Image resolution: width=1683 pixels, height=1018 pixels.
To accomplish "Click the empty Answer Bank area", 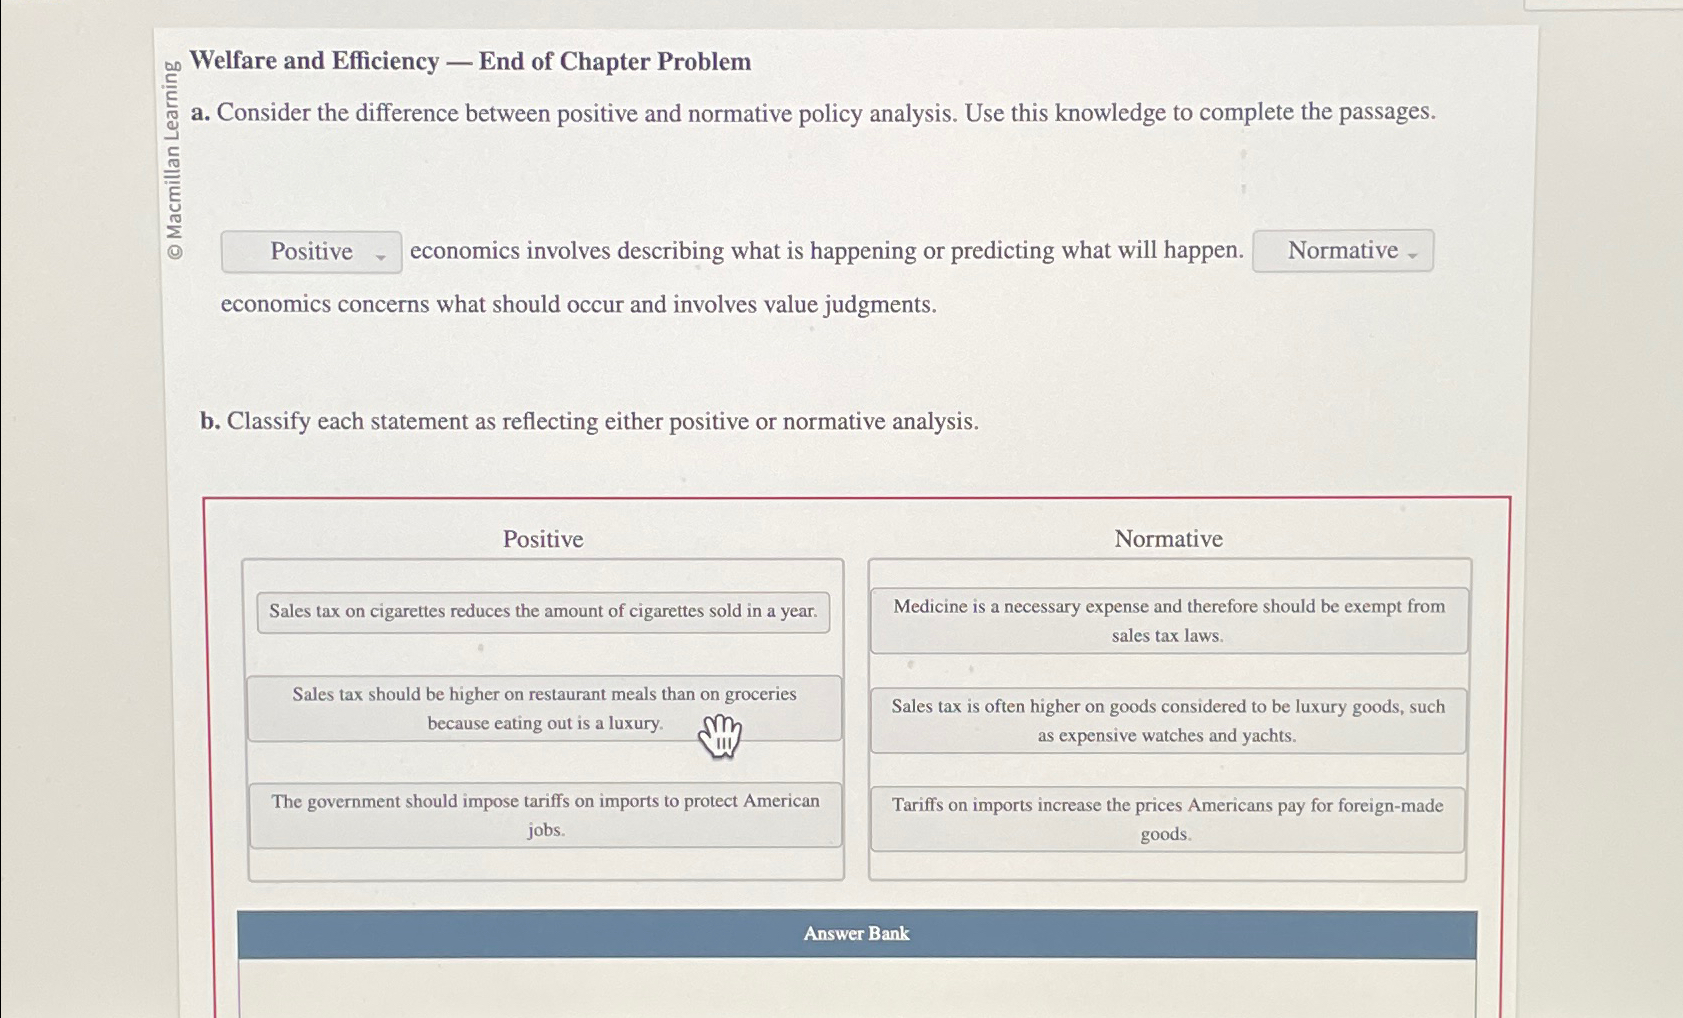I will coord(856,985).
